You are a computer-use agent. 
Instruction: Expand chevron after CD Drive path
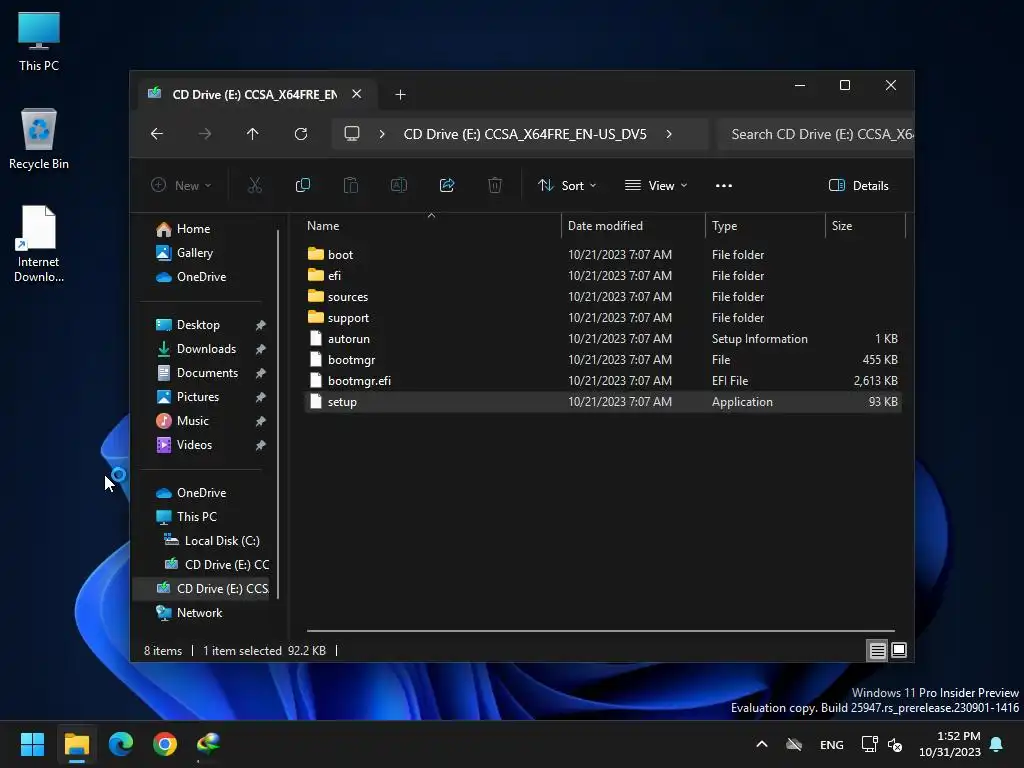(x=669, y=134)
